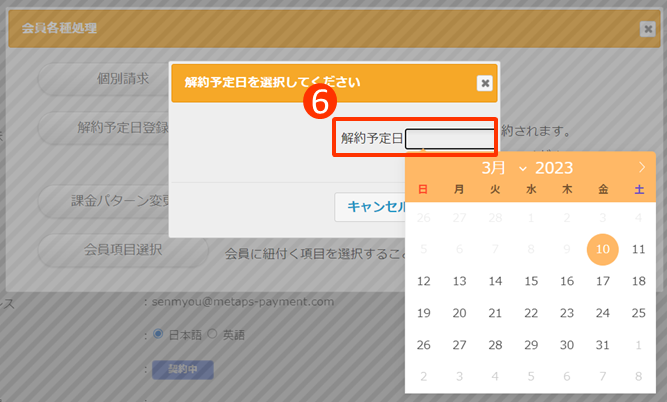This screenshot has width=667, height=402.
Task: Select the 日本語 radio button
Action: [156, 334]
